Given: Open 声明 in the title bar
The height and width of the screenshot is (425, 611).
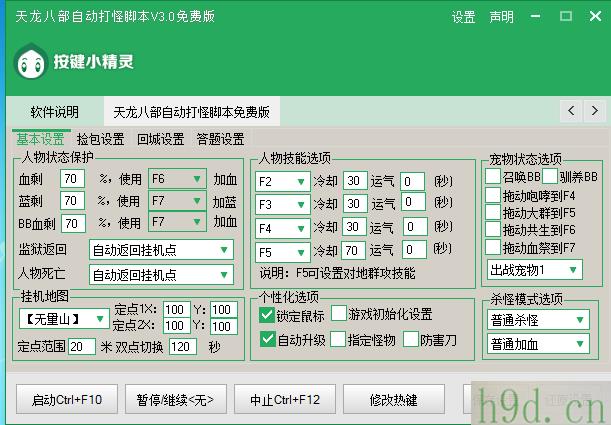Looking at the screenshot, I should (x=501, y=17).
